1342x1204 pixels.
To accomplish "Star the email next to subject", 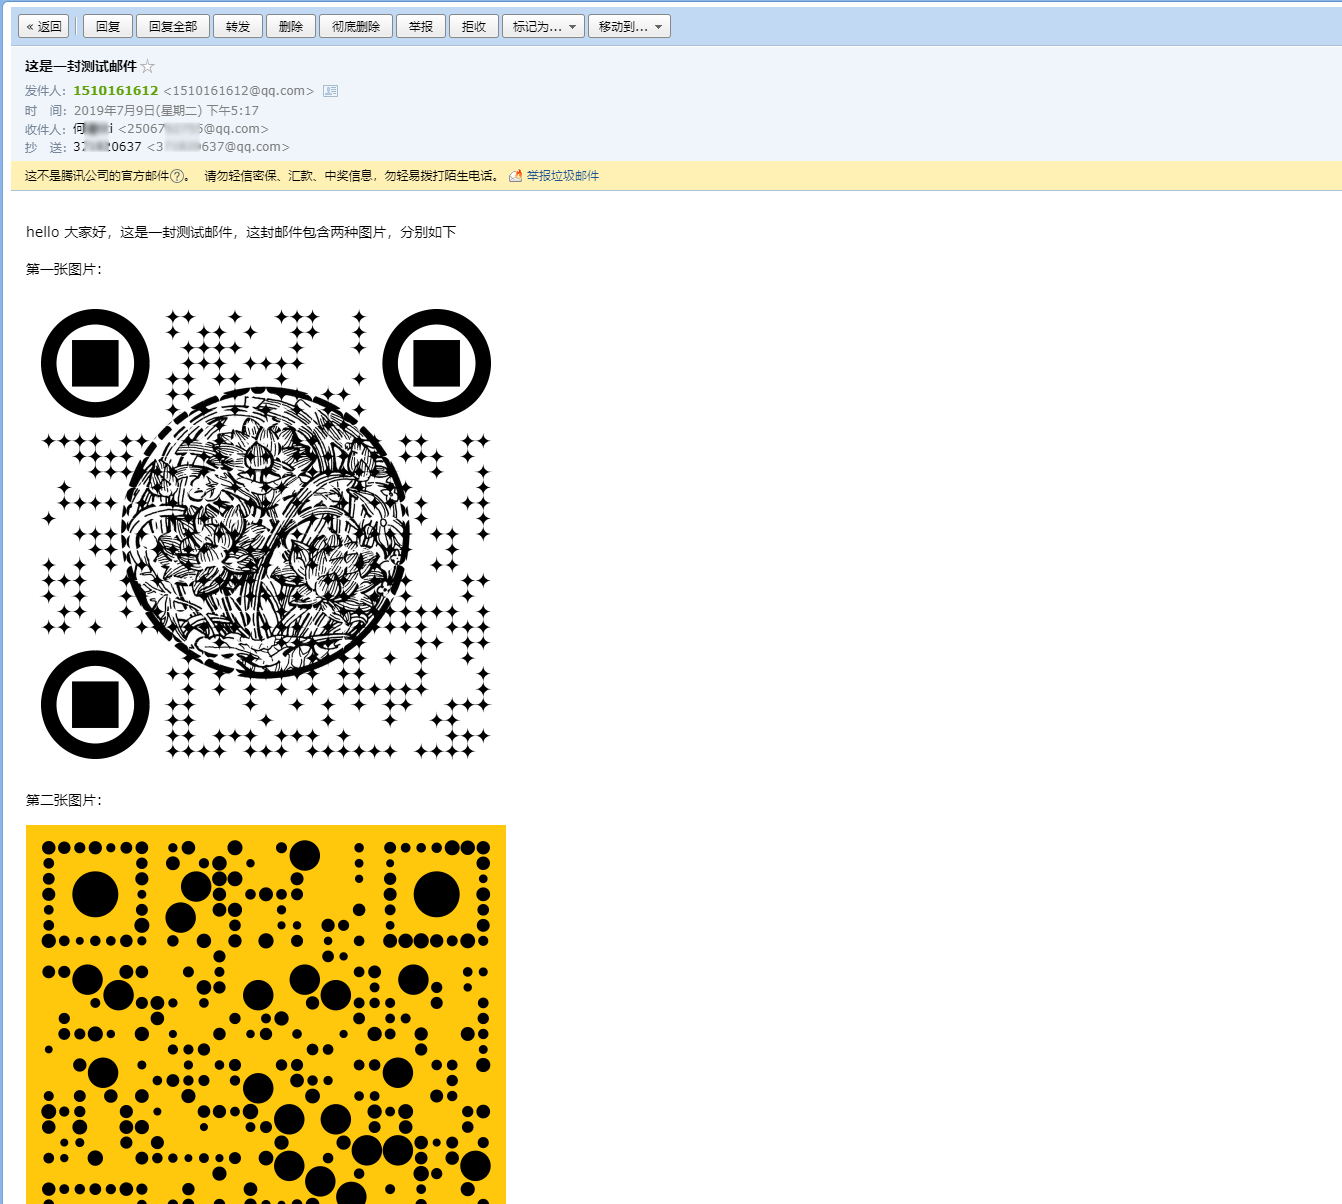I will tap(148, 66).
